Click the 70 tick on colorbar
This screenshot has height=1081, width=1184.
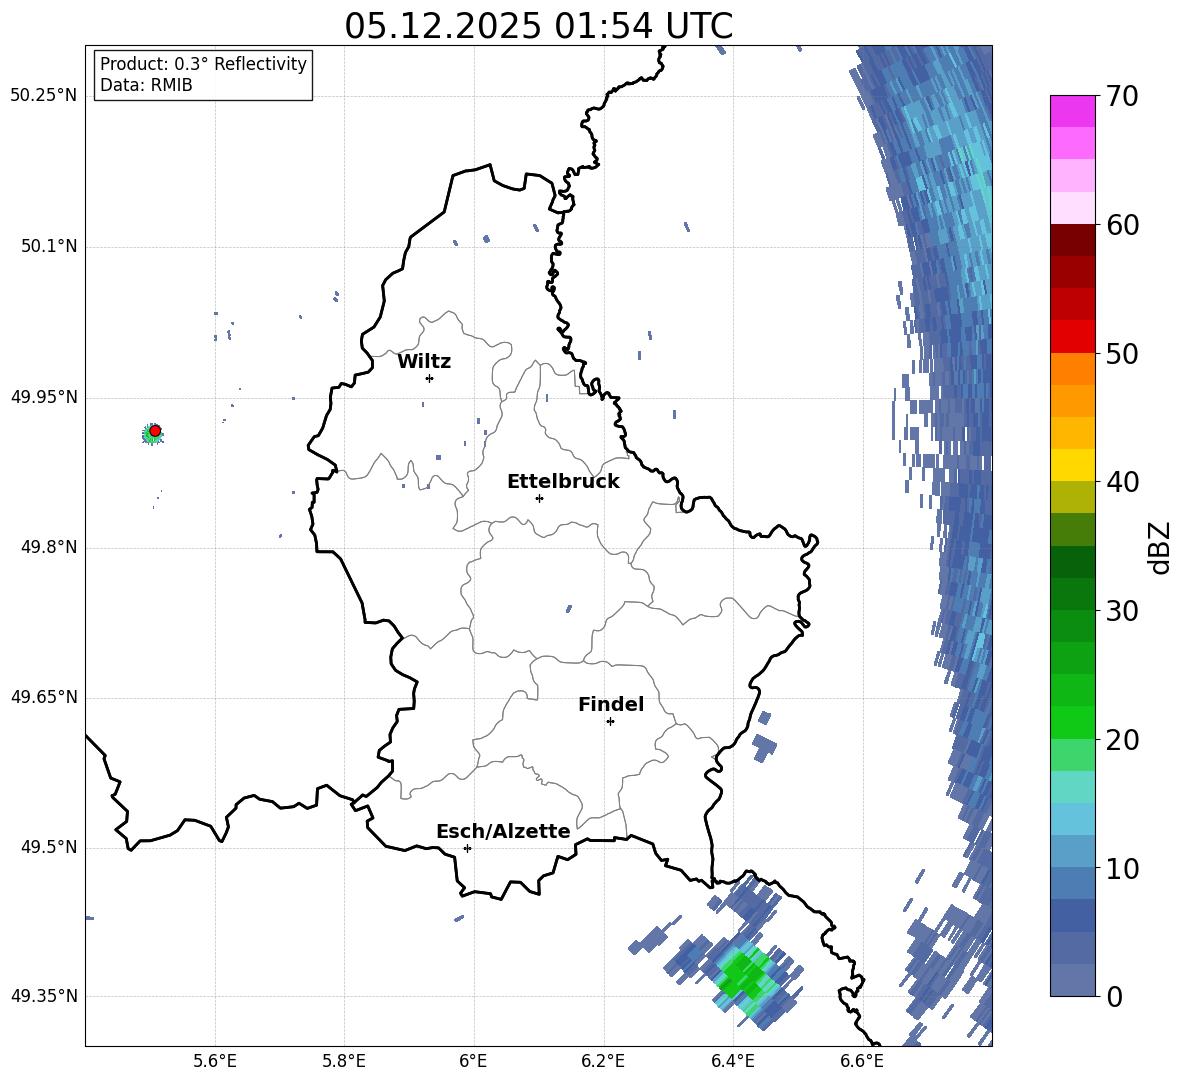(x=1122, y=96)
